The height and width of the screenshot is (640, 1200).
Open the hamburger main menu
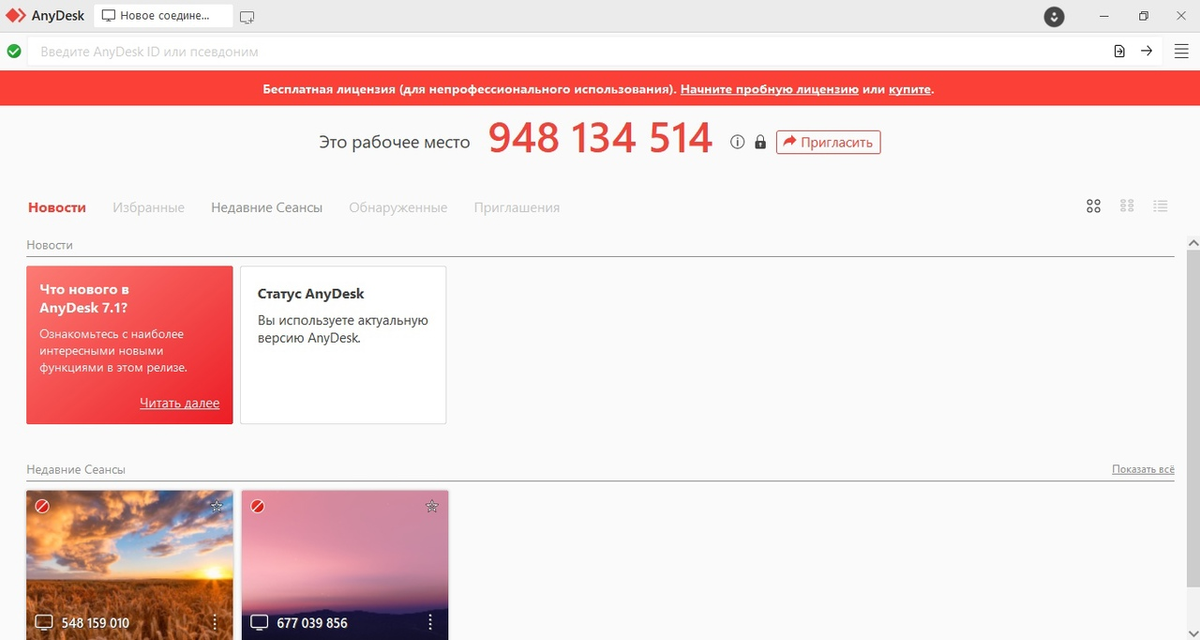click(1181, 51)
